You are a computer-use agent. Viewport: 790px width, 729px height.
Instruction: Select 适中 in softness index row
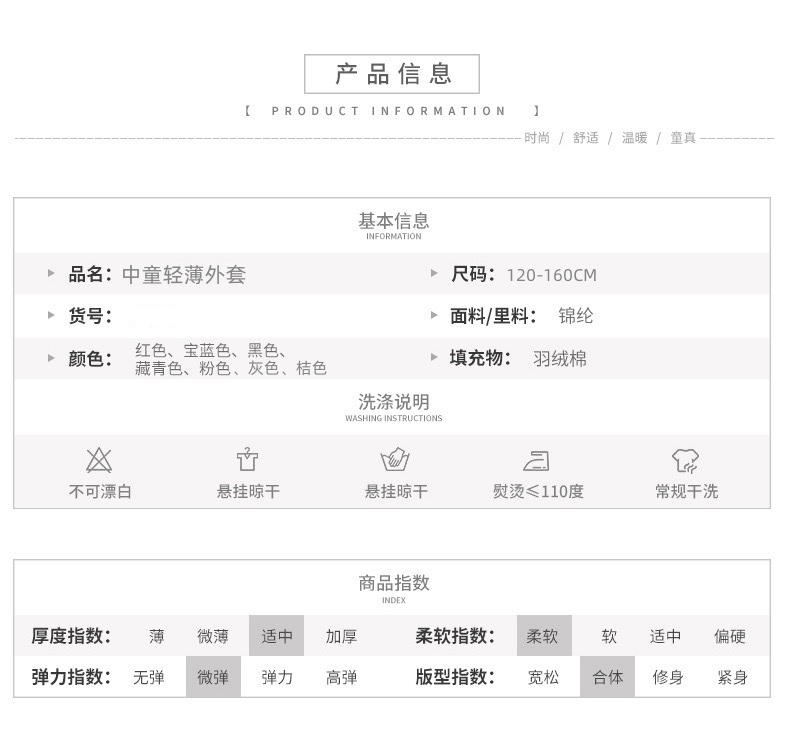pyautogui.click(x=665, y=636)
